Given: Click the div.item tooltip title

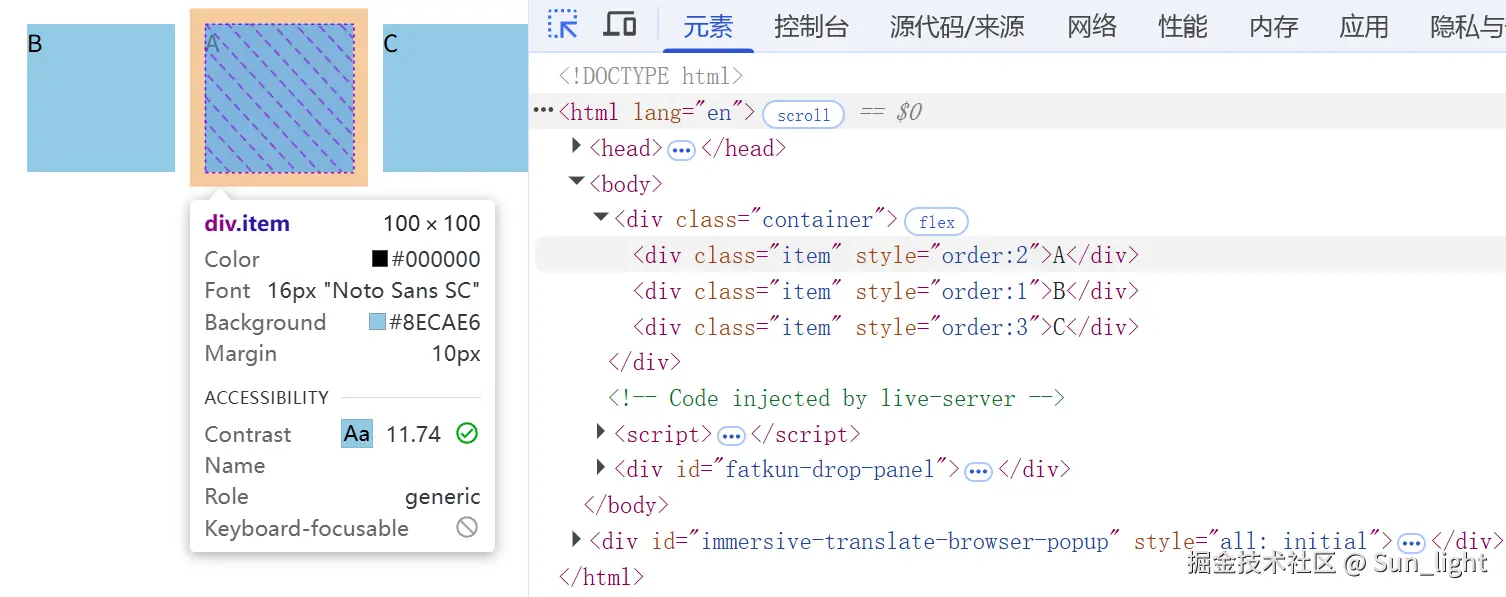Looking at the screenshot, I should (x=247, y=224).
